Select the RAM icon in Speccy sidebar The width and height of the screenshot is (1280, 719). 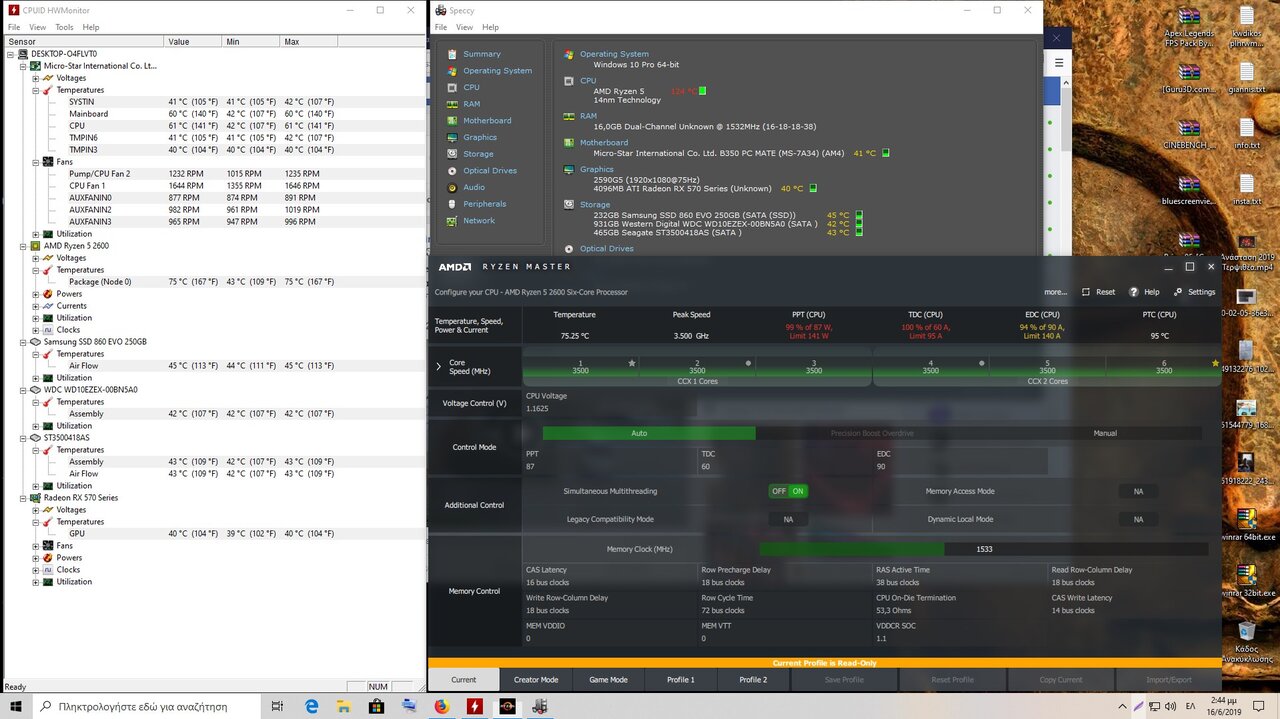(453, 104)
